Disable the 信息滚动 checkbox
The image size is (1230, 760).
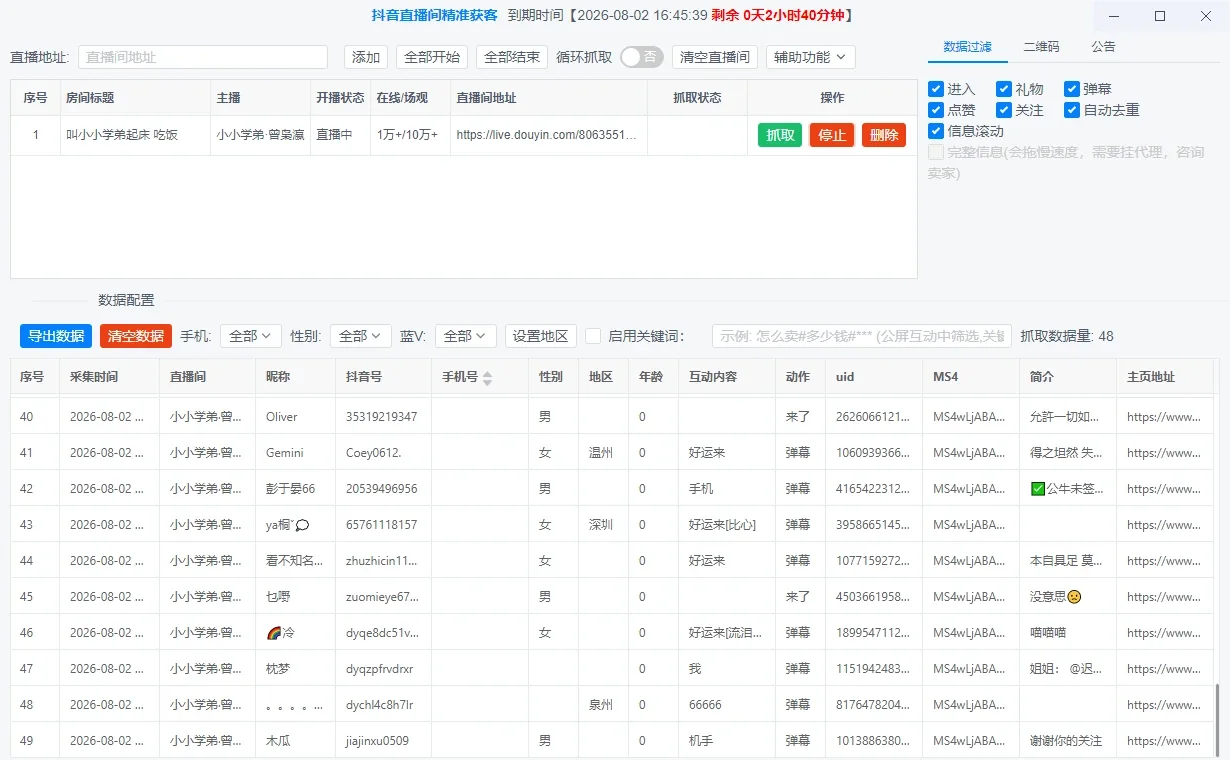(x=936, y=131)
